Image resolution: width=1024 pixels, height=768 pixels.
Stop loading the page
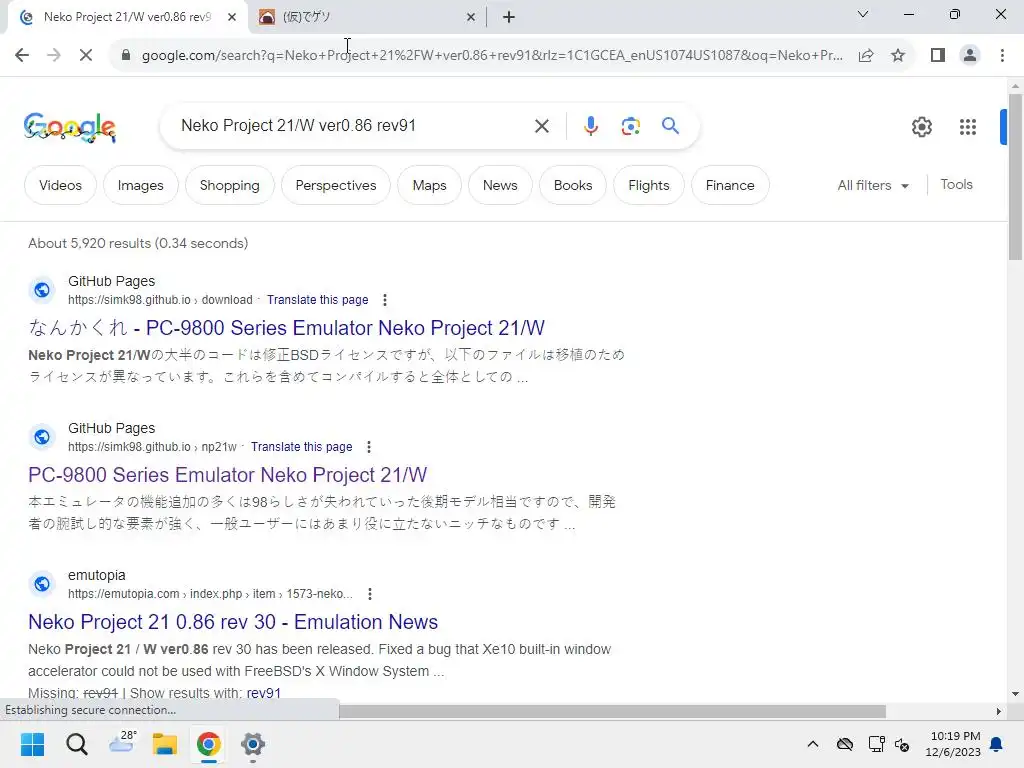tap(86, 56)
